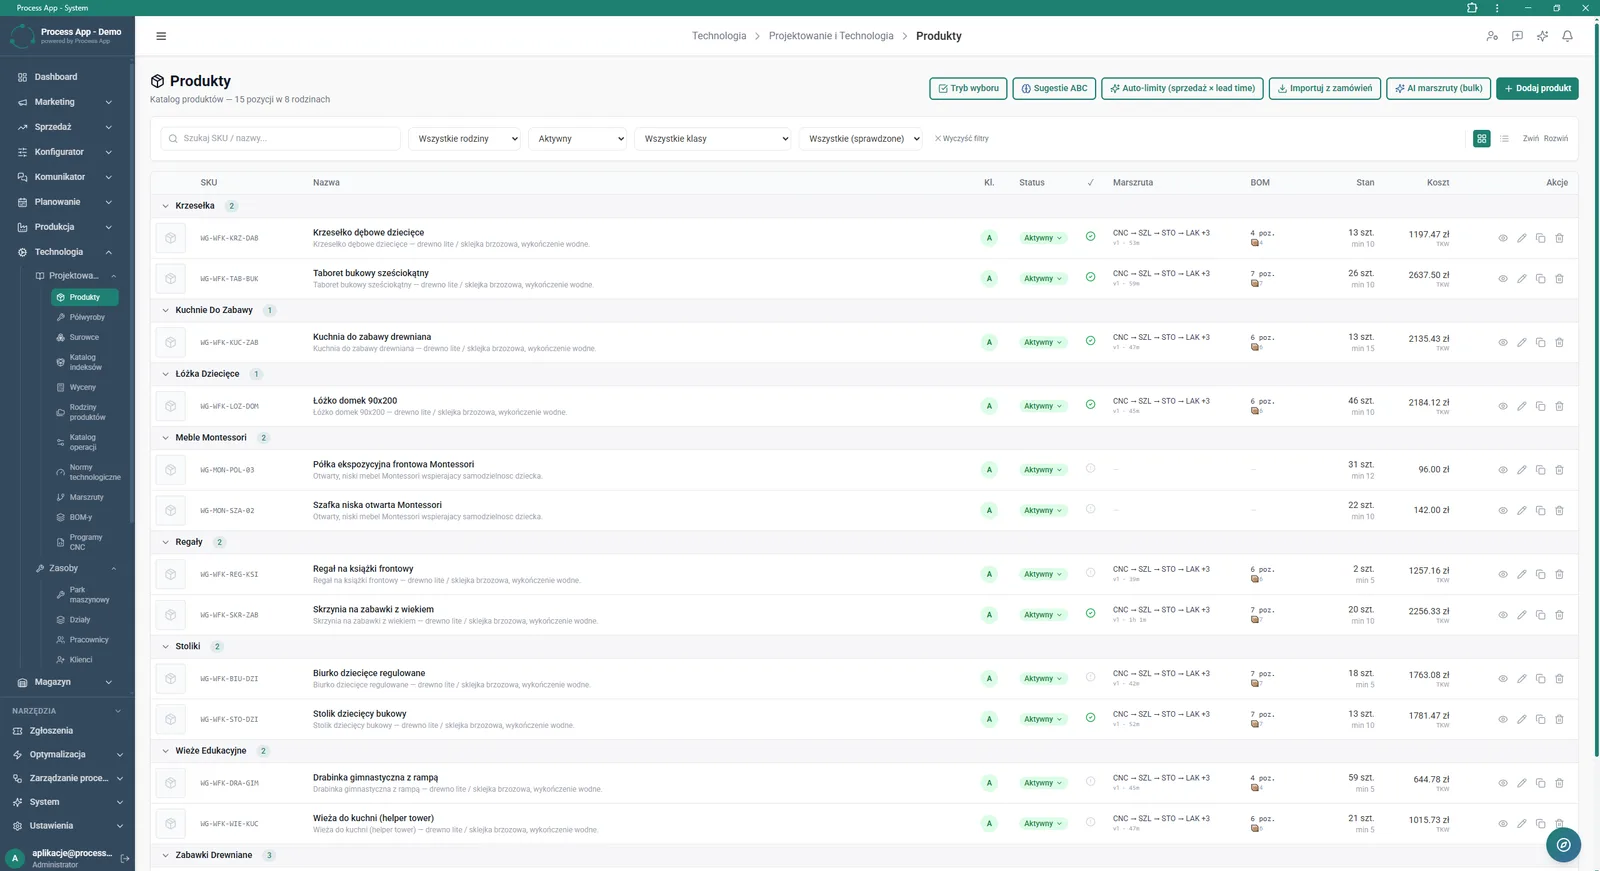
Task: Open the feedback chat icon in header
Action: 1517,36
